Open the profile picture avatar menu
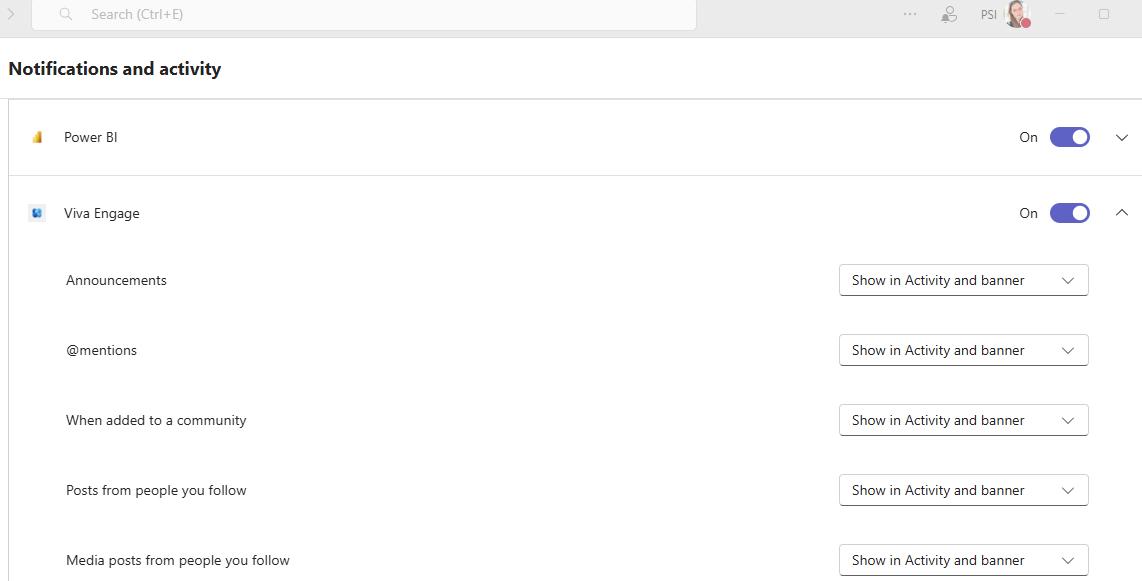This screenshot has height=581, width=1142. [1017, 14]
